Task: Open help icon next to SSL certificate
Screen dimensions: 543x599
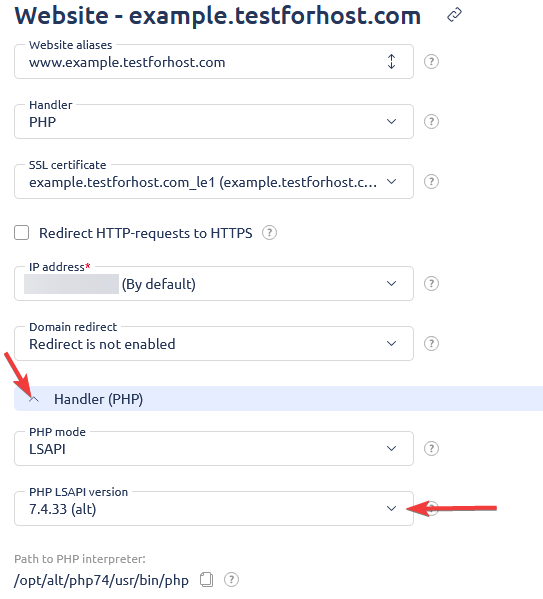Action: tap(431, 181)
